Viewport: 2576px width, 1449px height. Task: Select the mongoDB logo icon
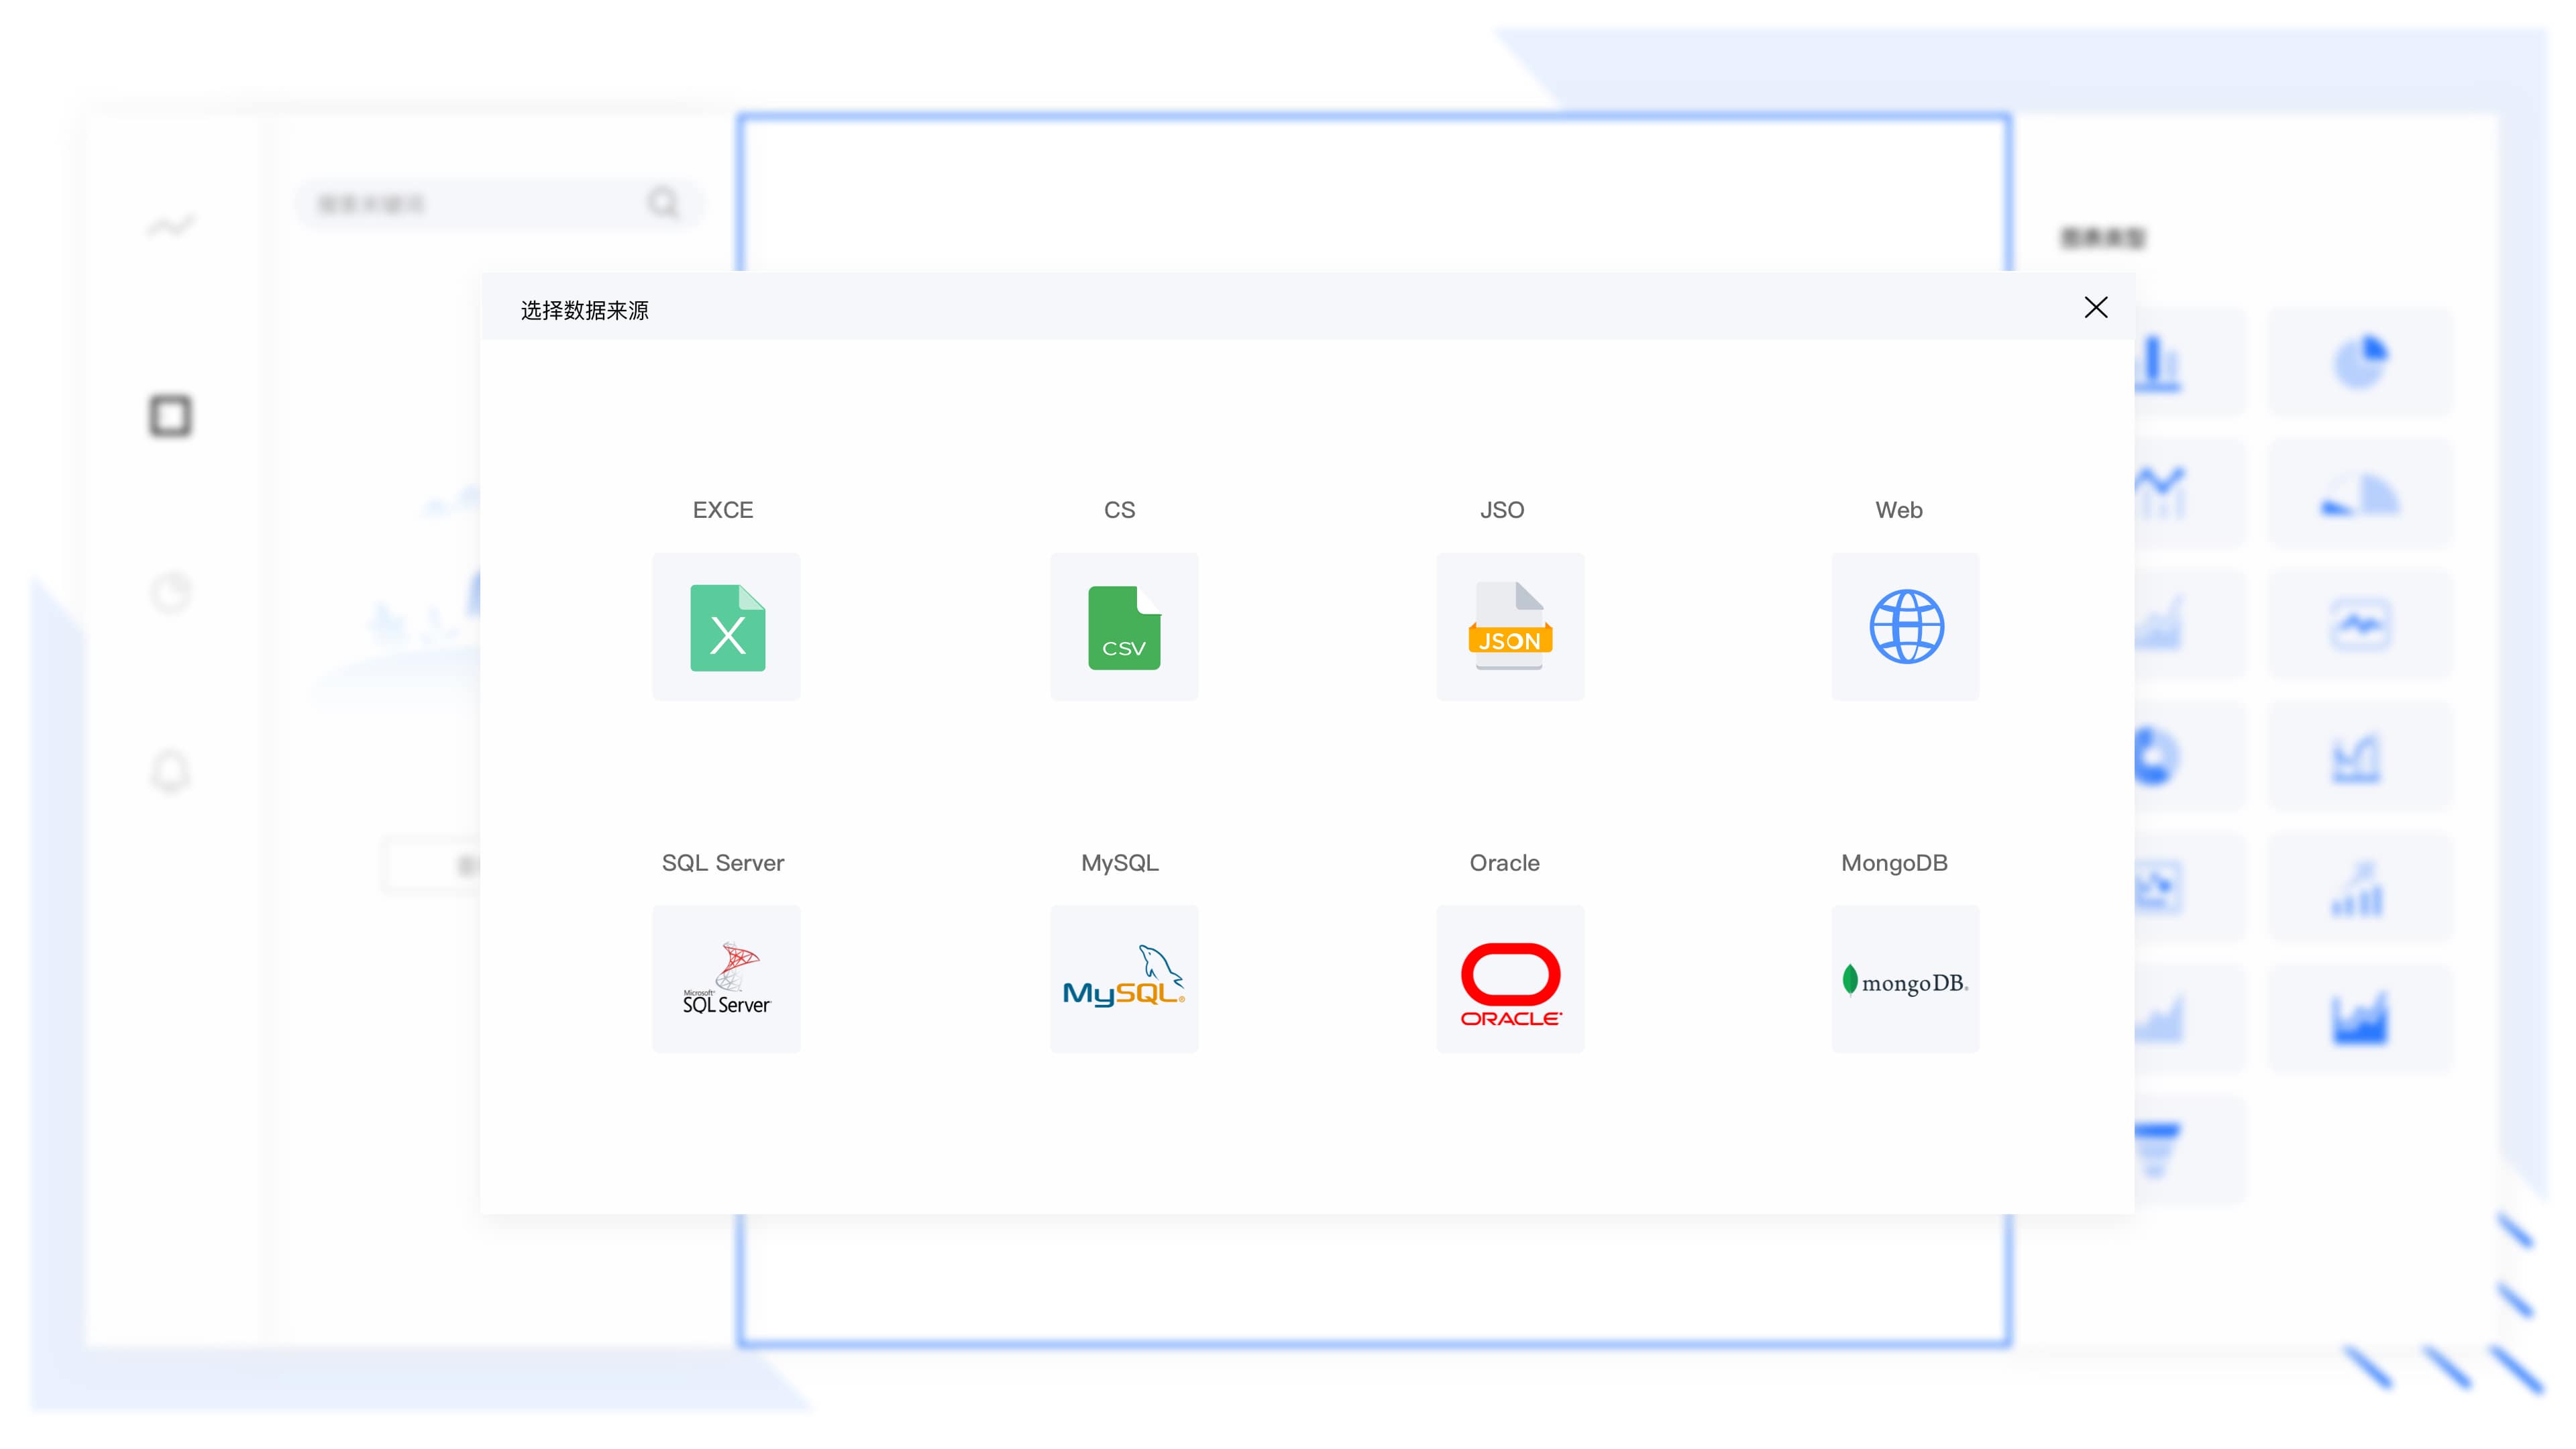1906,979
